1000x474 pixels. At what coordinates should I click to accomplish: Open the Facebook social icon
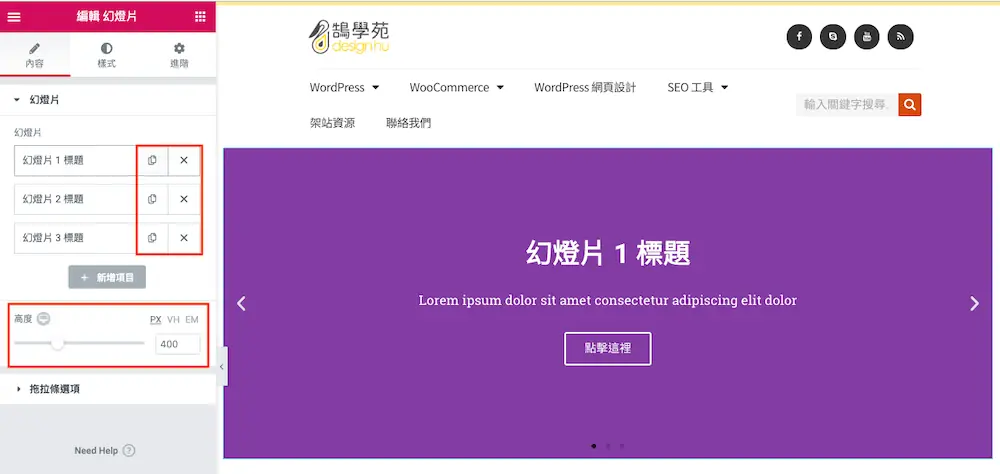tap(799, 37)
